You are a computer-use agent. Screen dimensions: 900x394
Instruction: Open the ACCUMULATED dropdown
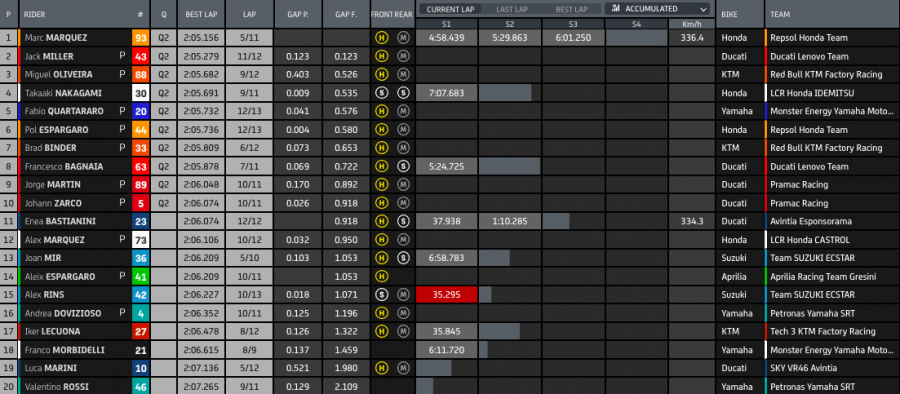coord(657,9)
